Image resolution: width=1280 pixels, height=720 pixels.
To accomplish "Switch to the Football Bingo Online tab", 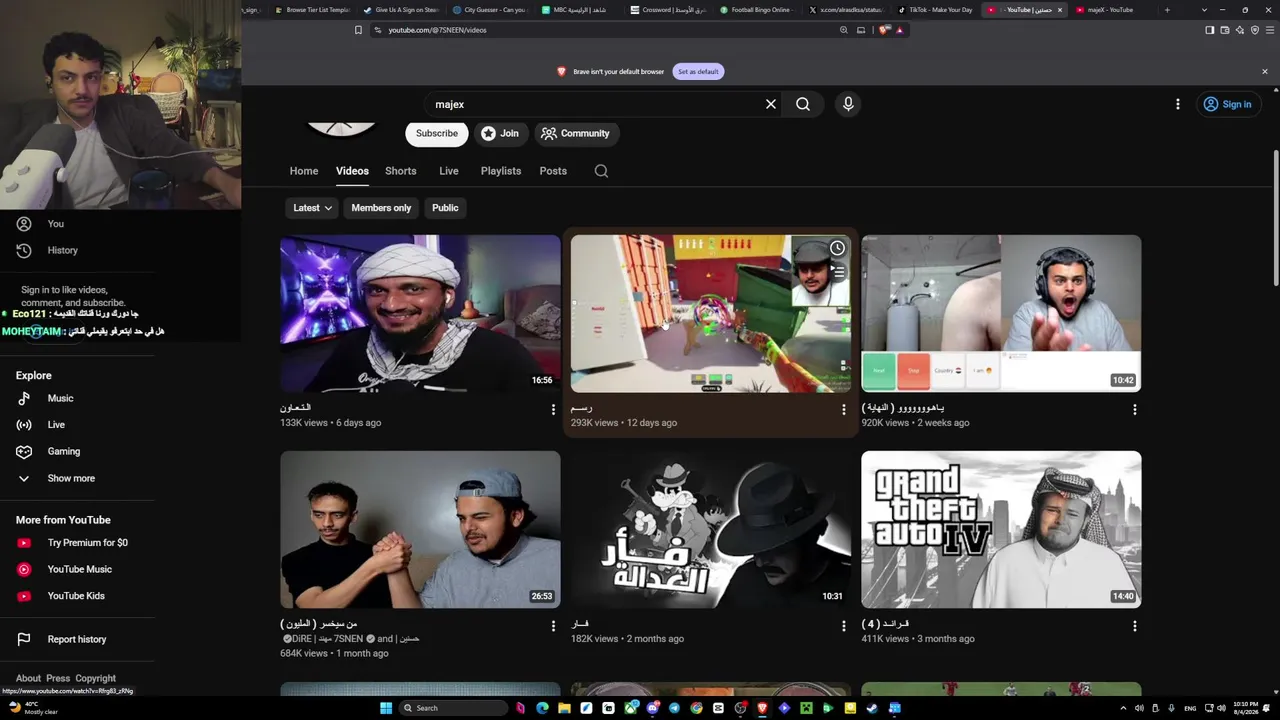I will (759, 10).
